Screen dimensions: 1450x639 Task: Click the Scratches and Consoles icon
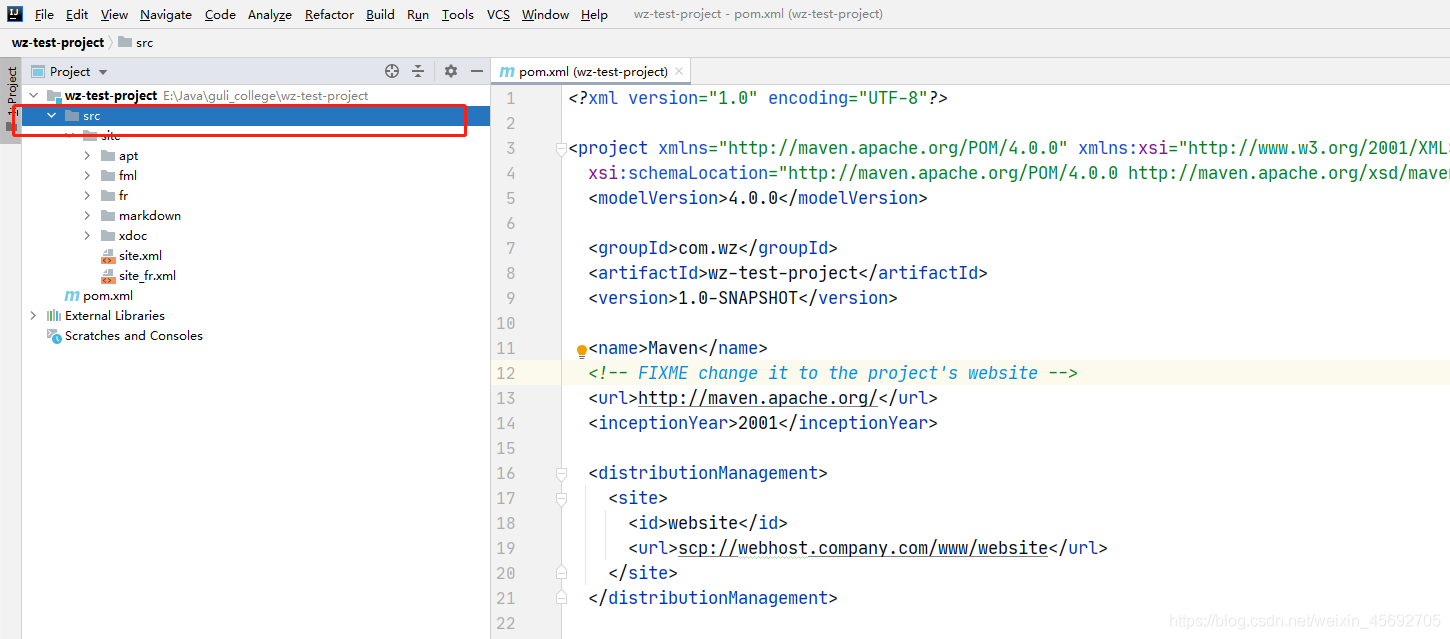tap(54, 336)
